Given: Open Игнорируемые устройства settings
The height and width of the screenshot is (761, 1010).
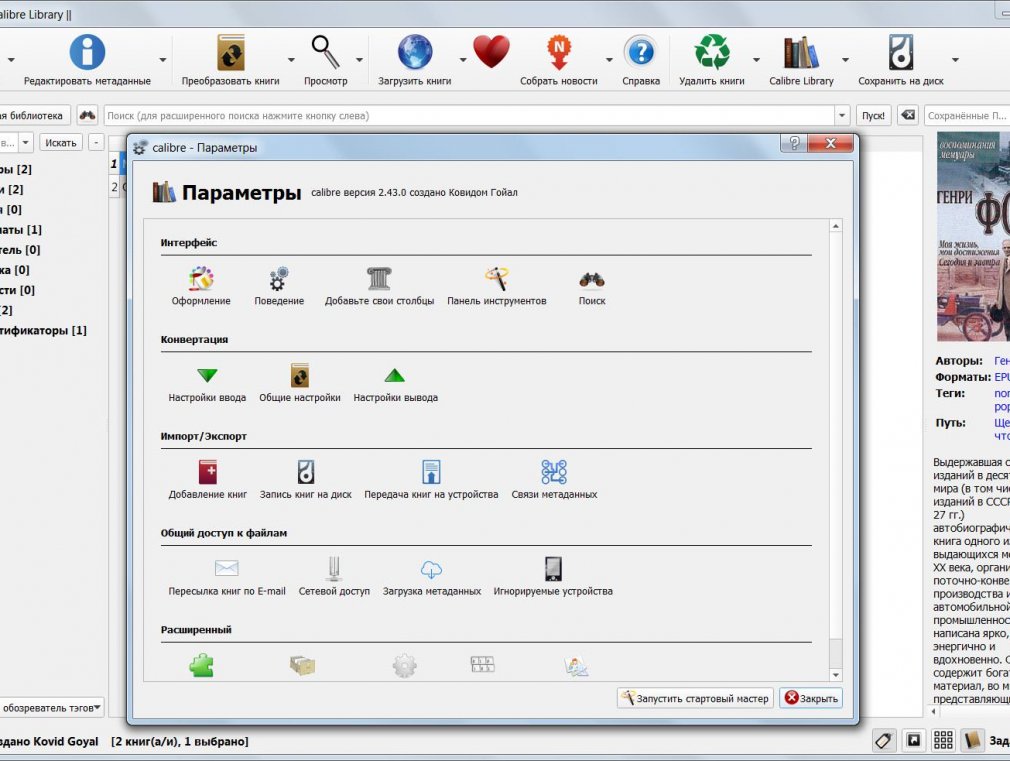Looking at the screenshot, I should 553,577.
